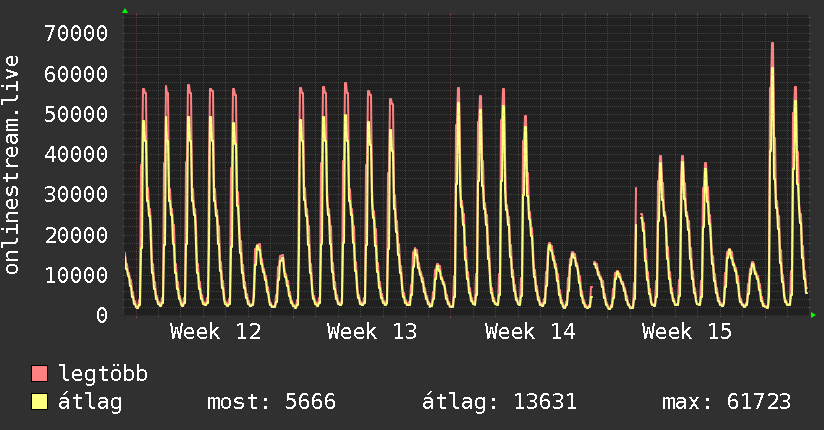Click the Week 12 axis label
This screenshot has width=824, height=430.
point(215,332)
